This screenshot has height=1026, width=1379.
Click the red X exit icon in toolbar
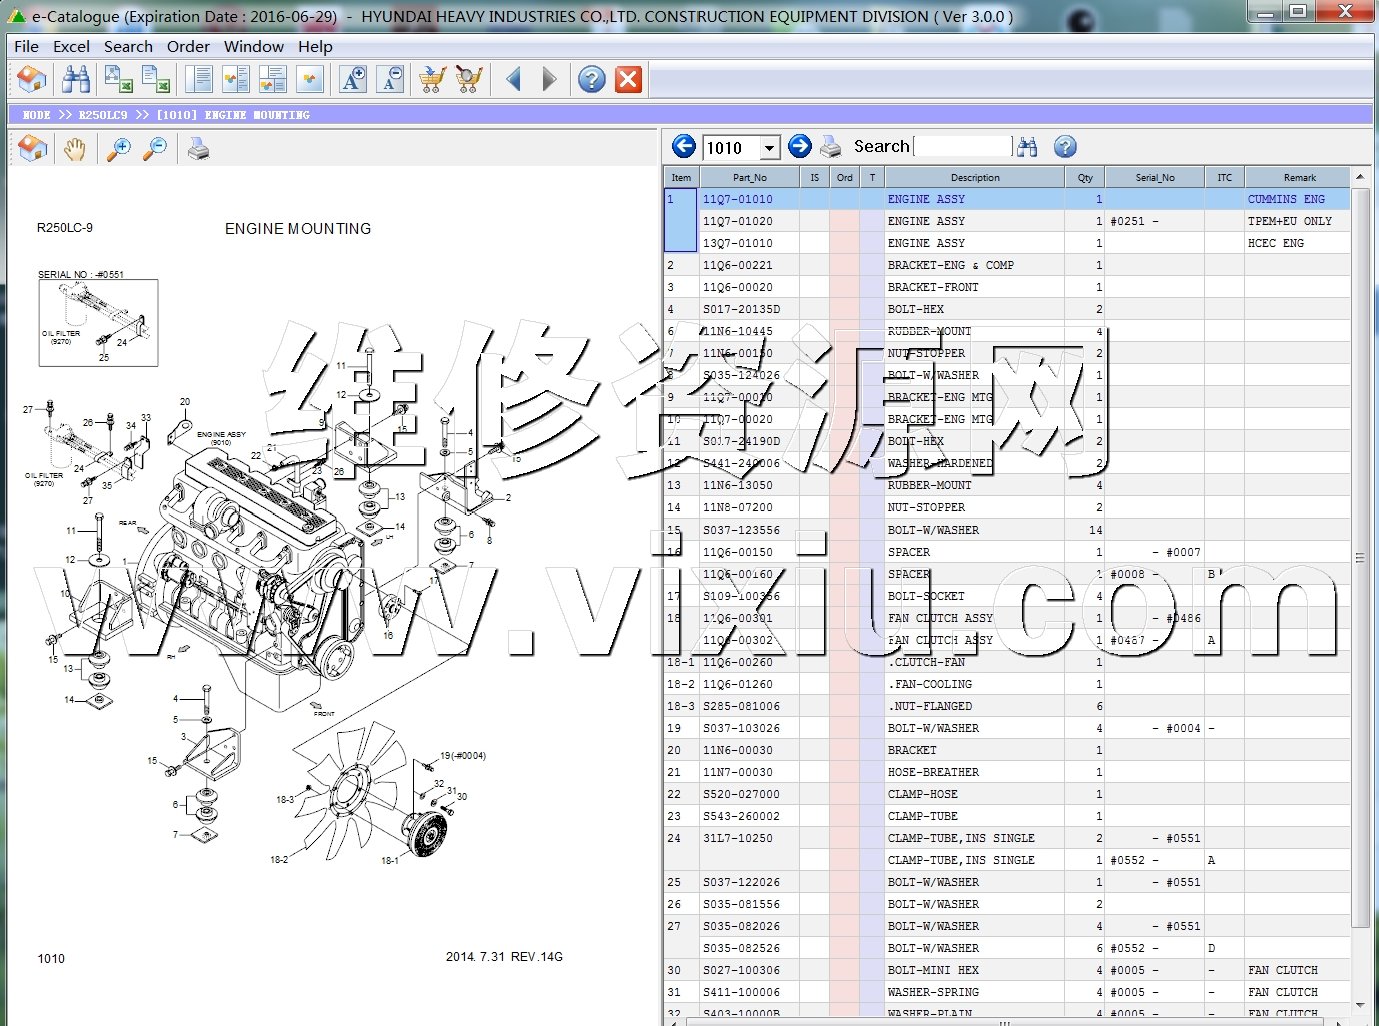[x=628, y=79]
